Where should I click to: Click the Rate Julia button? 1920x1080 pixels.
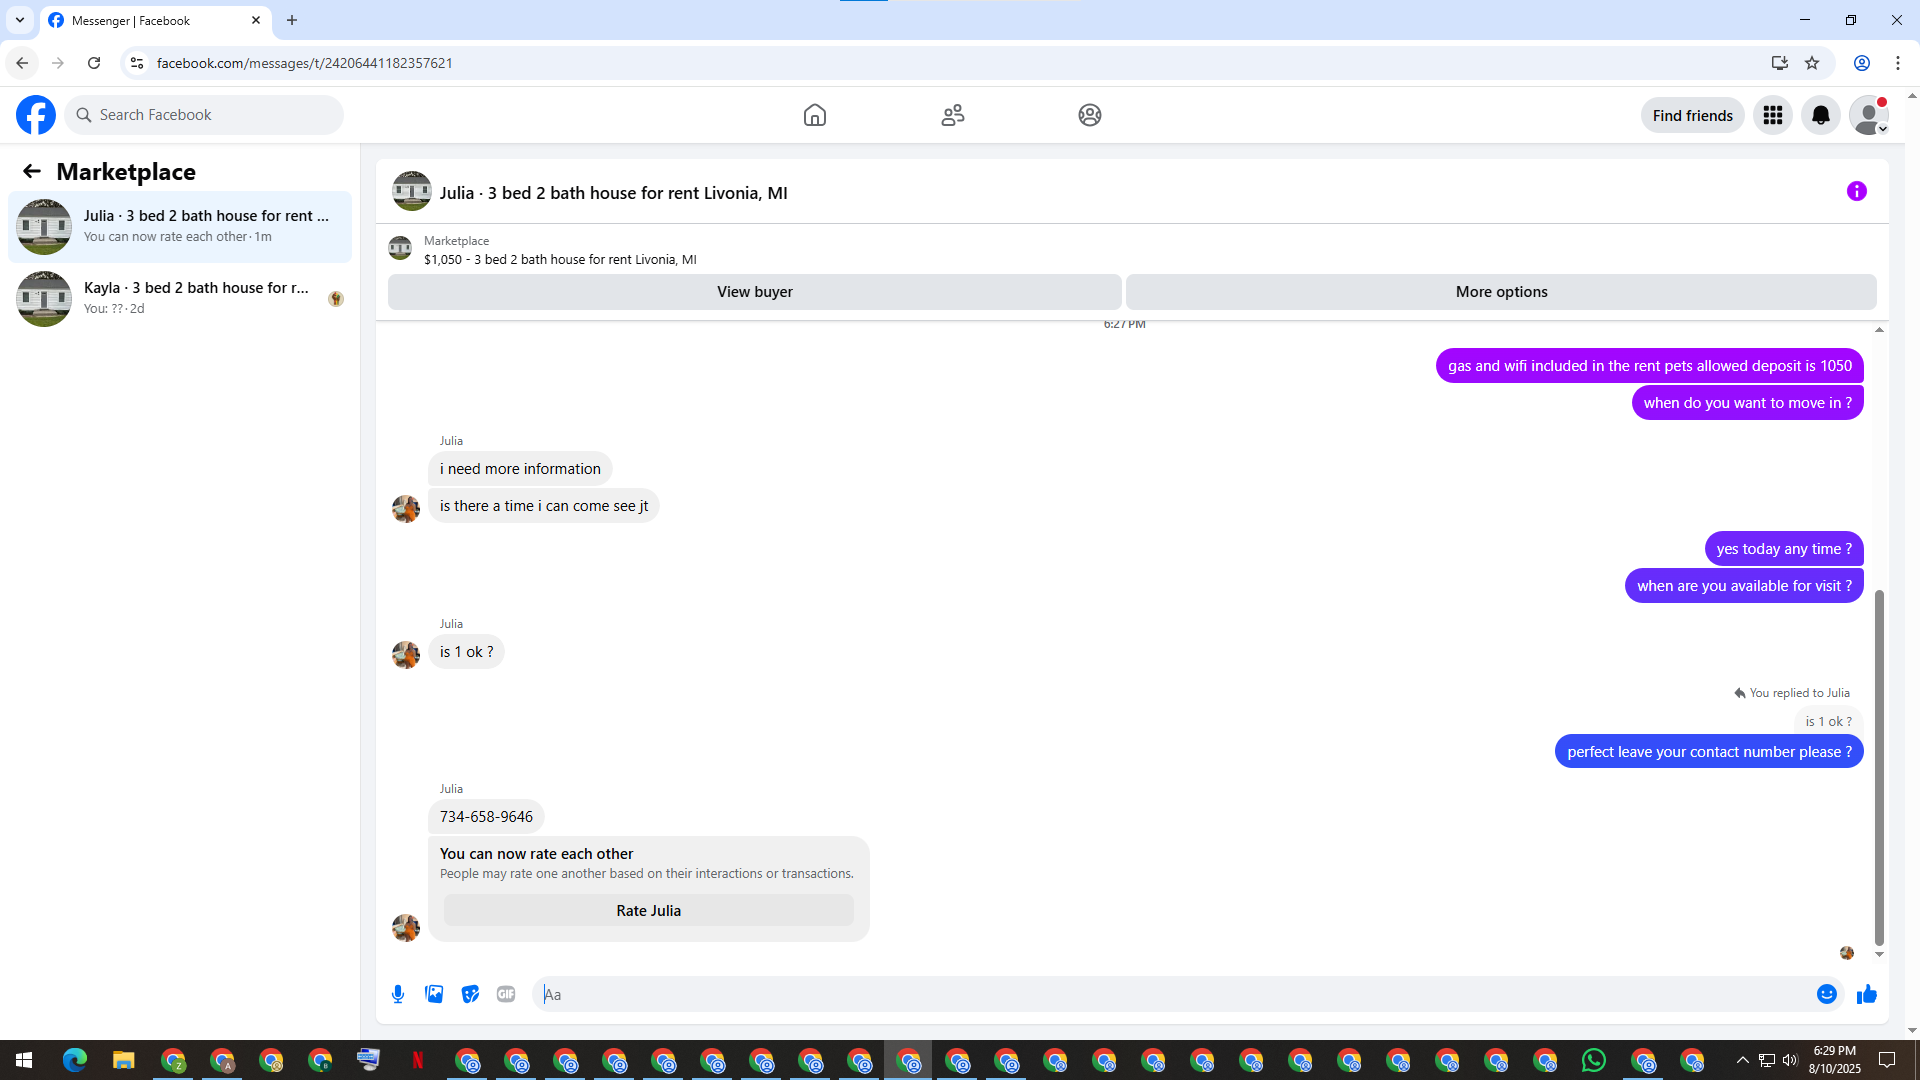(x=648, y=910)
